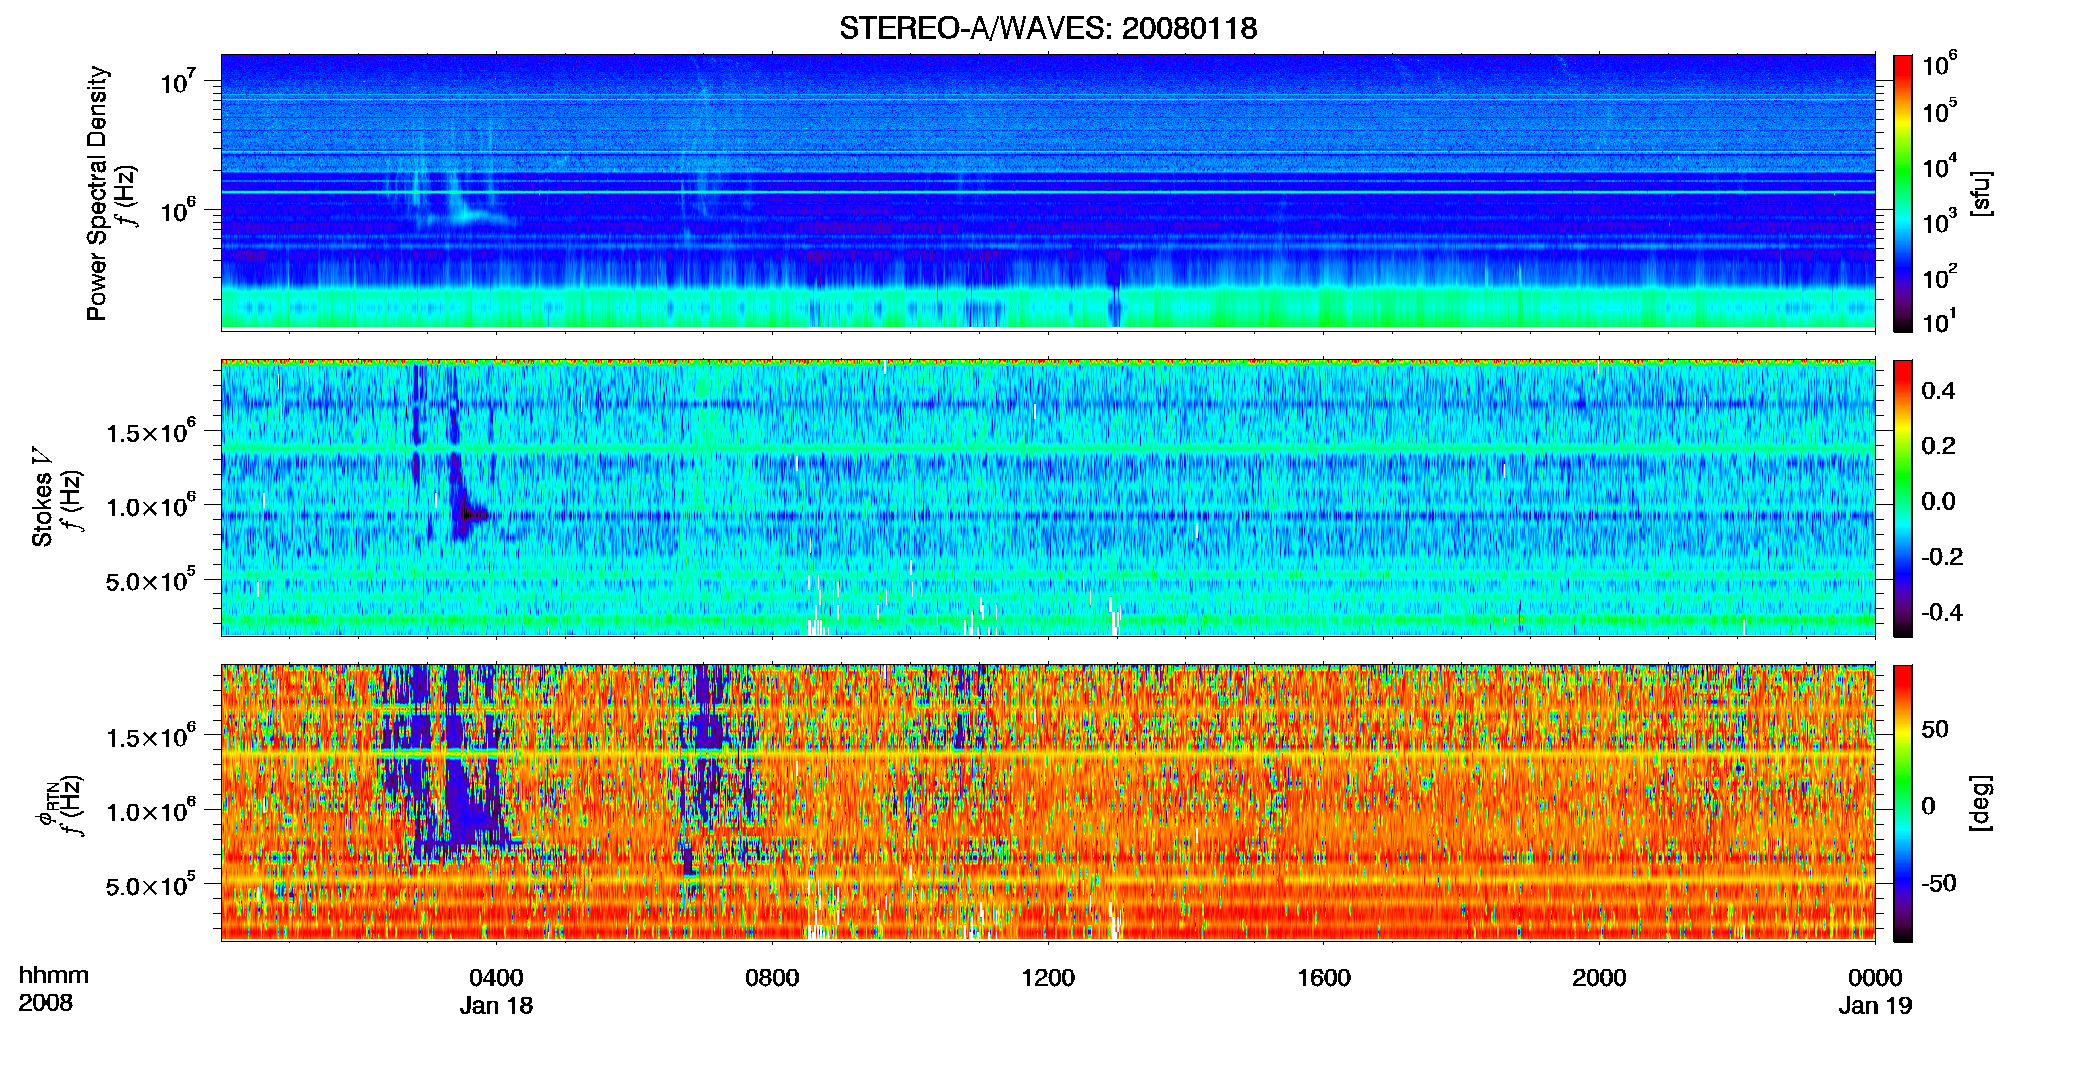
Task: Click the hhmm time format label
Action: coord(53,975)
